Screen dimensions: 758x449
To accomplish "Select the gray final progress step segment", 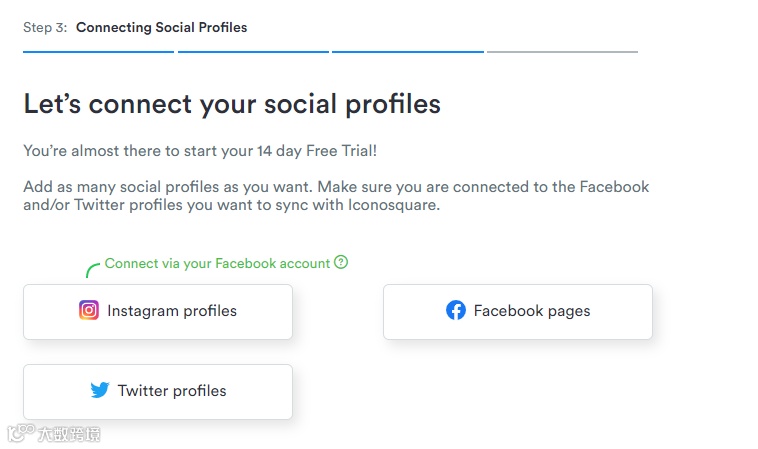I will [x=562, y=51].
